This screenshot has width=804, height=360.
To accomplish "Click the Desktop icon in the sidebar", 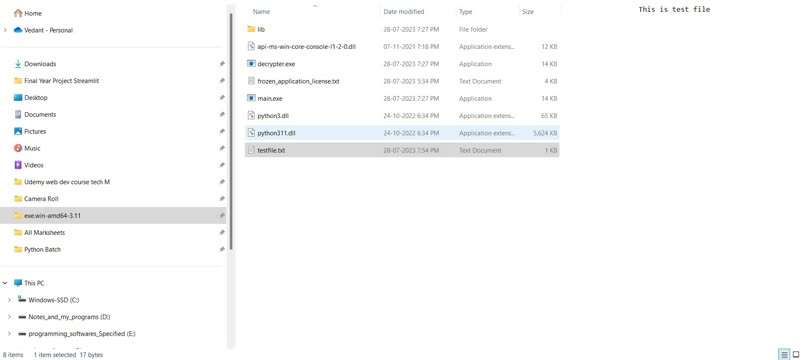I will click(18, 97).
